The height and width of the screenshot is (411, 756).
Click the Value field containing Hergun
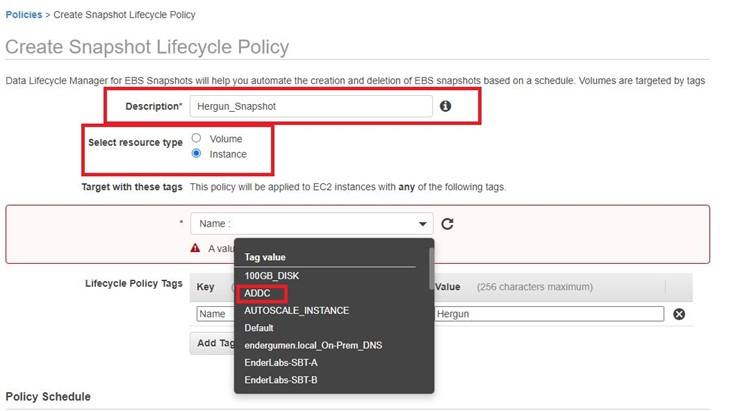pos(549,314)
